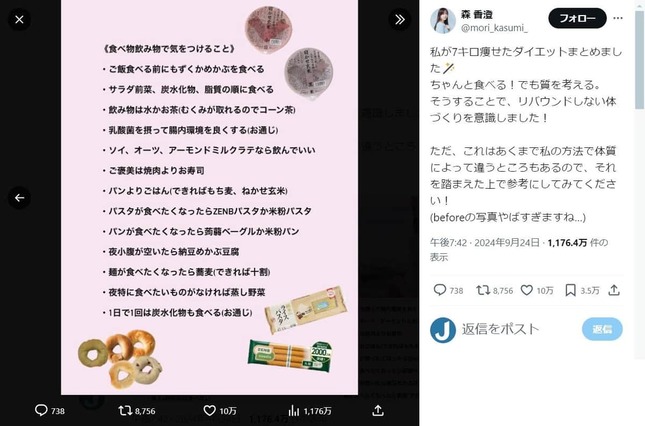The image size is (645, 426).
Task: Go to previous image with left arrow
Action: coord(19,198)
